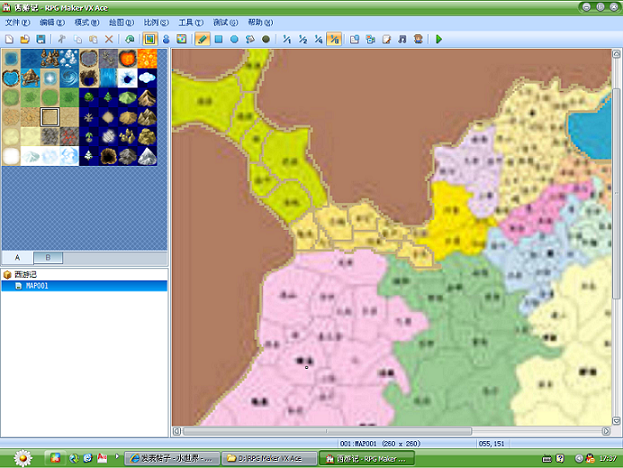Pick the whirlpool water tile in palette

[70, 78]
